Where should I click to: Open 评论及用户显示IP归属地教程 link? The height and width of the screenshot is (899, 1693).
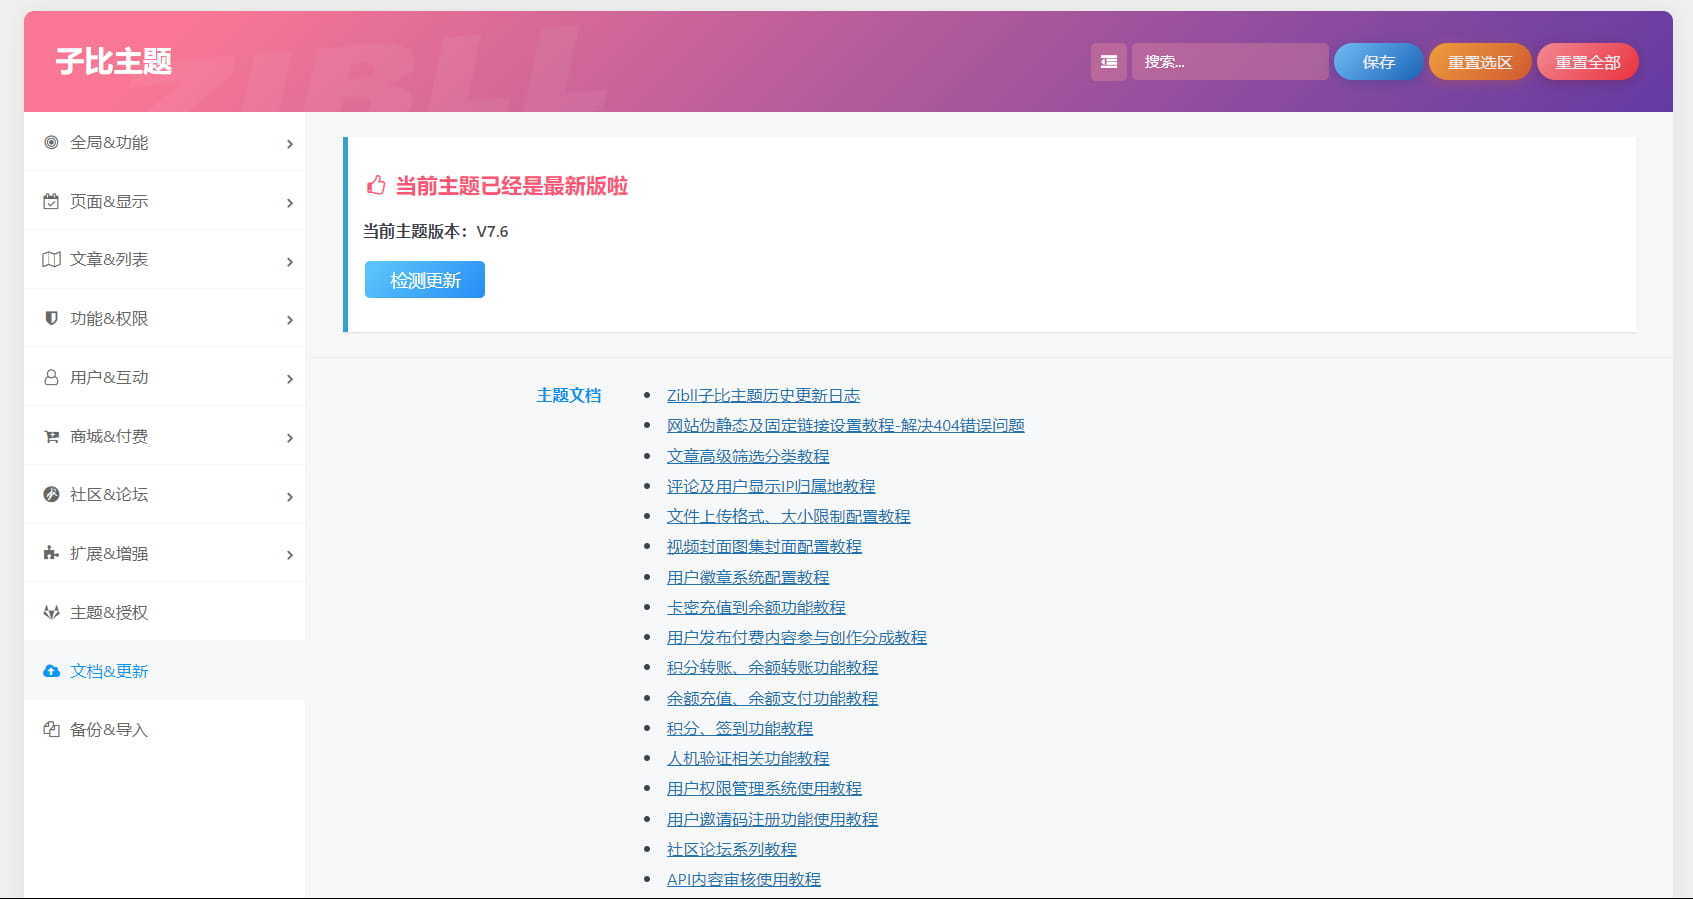click(x=771, y=486)
